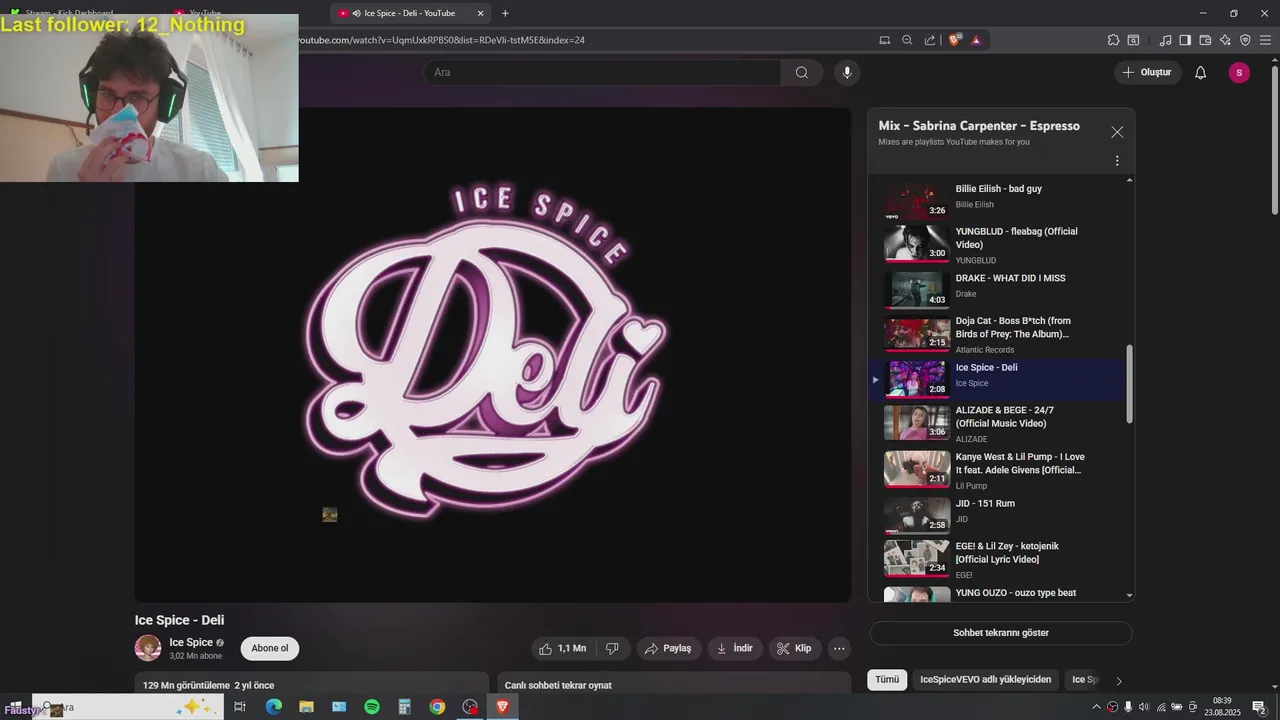Screen dimensions: 1280x720
Task: Open Brave Shields lion icon
Action: coord(955,40)
